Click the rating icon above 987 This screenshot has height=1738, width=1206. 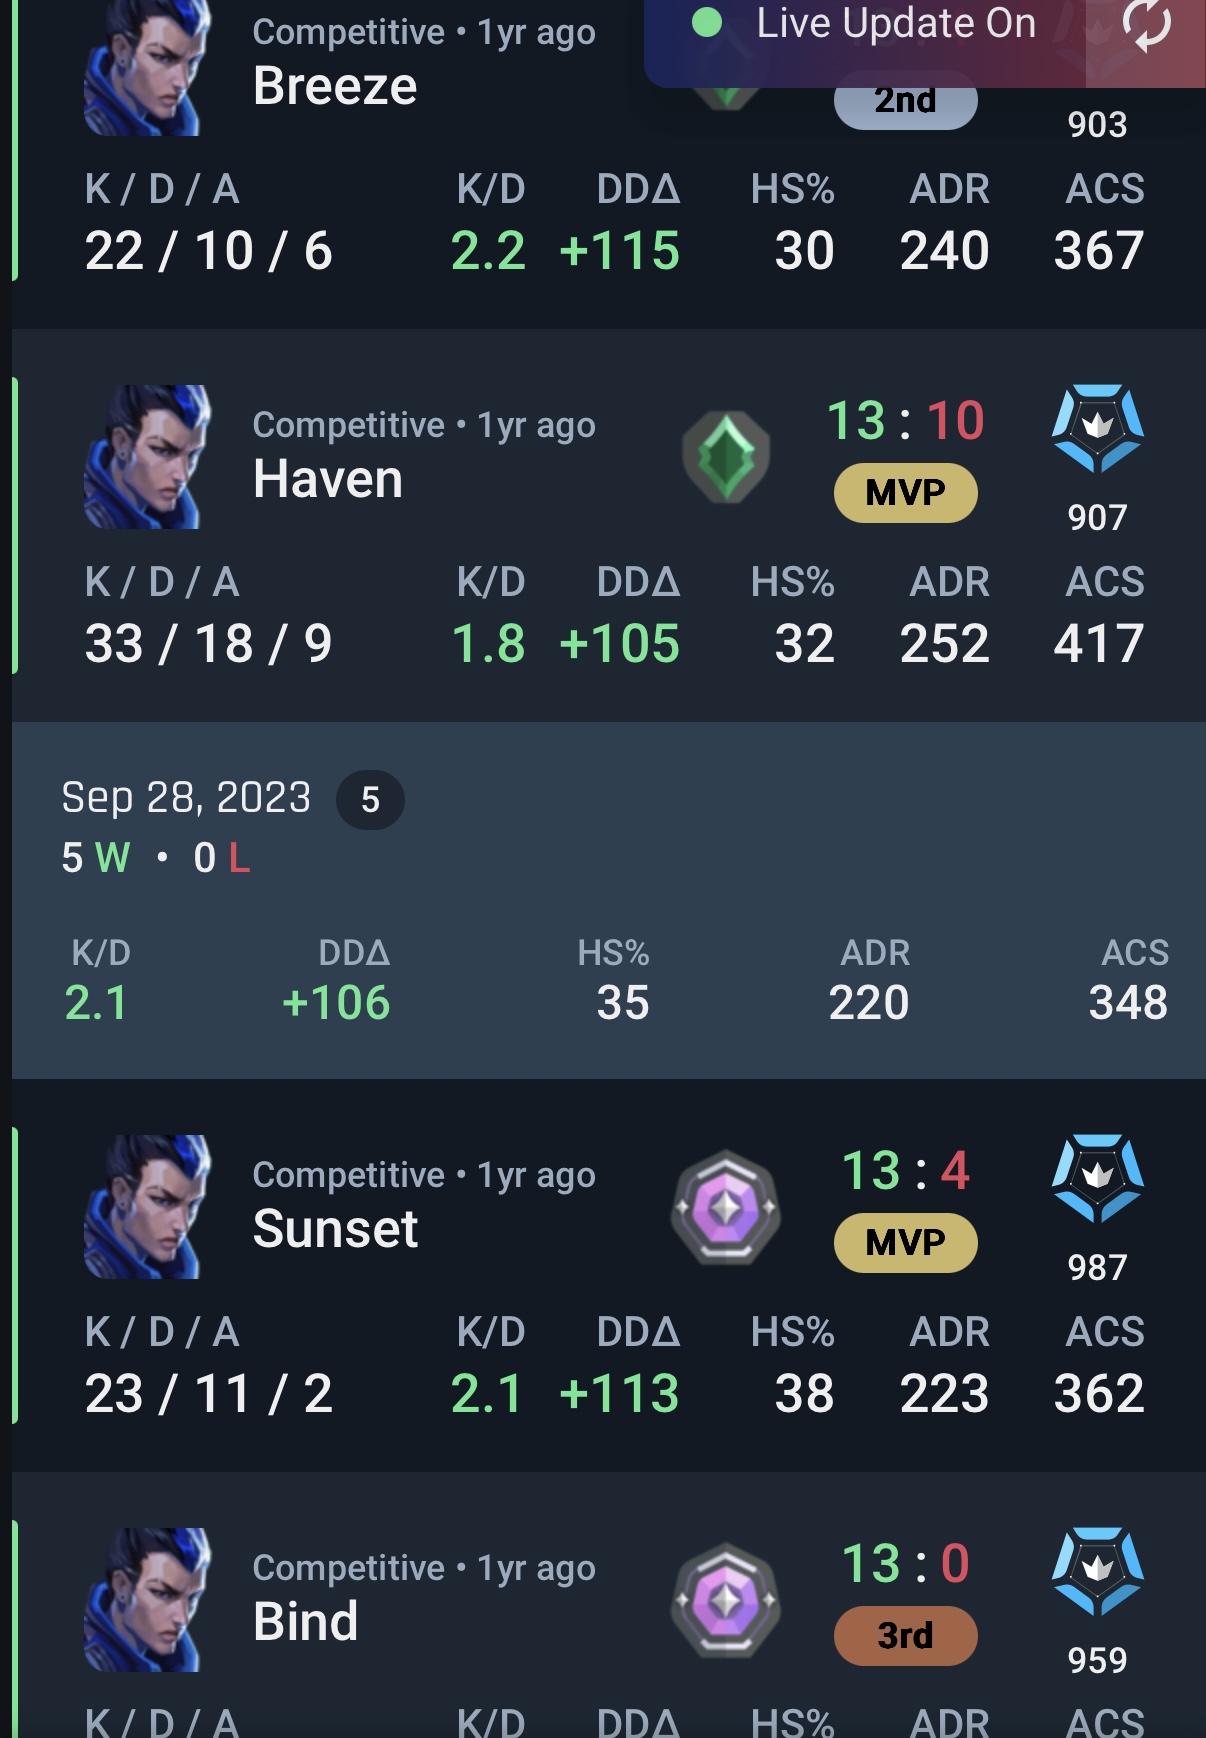[x=1097, y=1178]
